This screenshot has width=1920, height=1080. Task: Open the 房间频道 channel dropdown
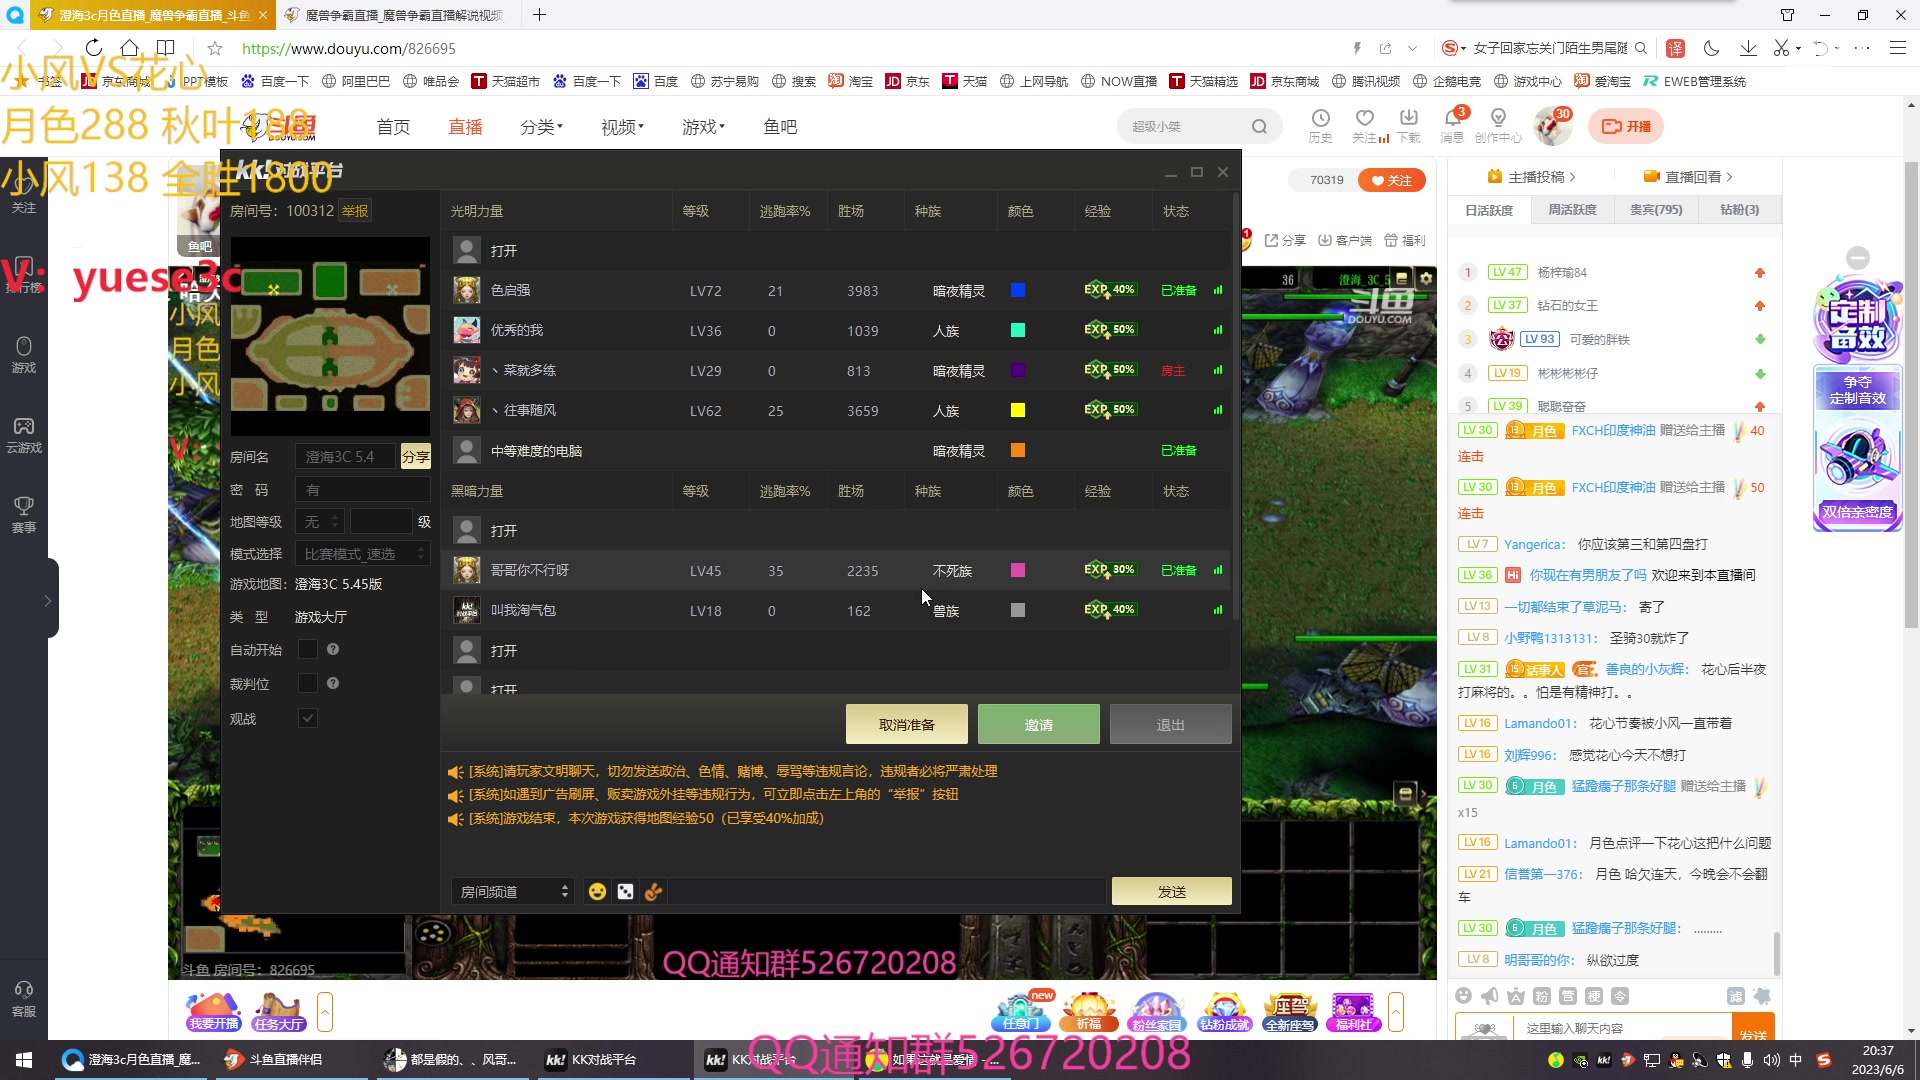pyautogui.click(x=512, y=891)
